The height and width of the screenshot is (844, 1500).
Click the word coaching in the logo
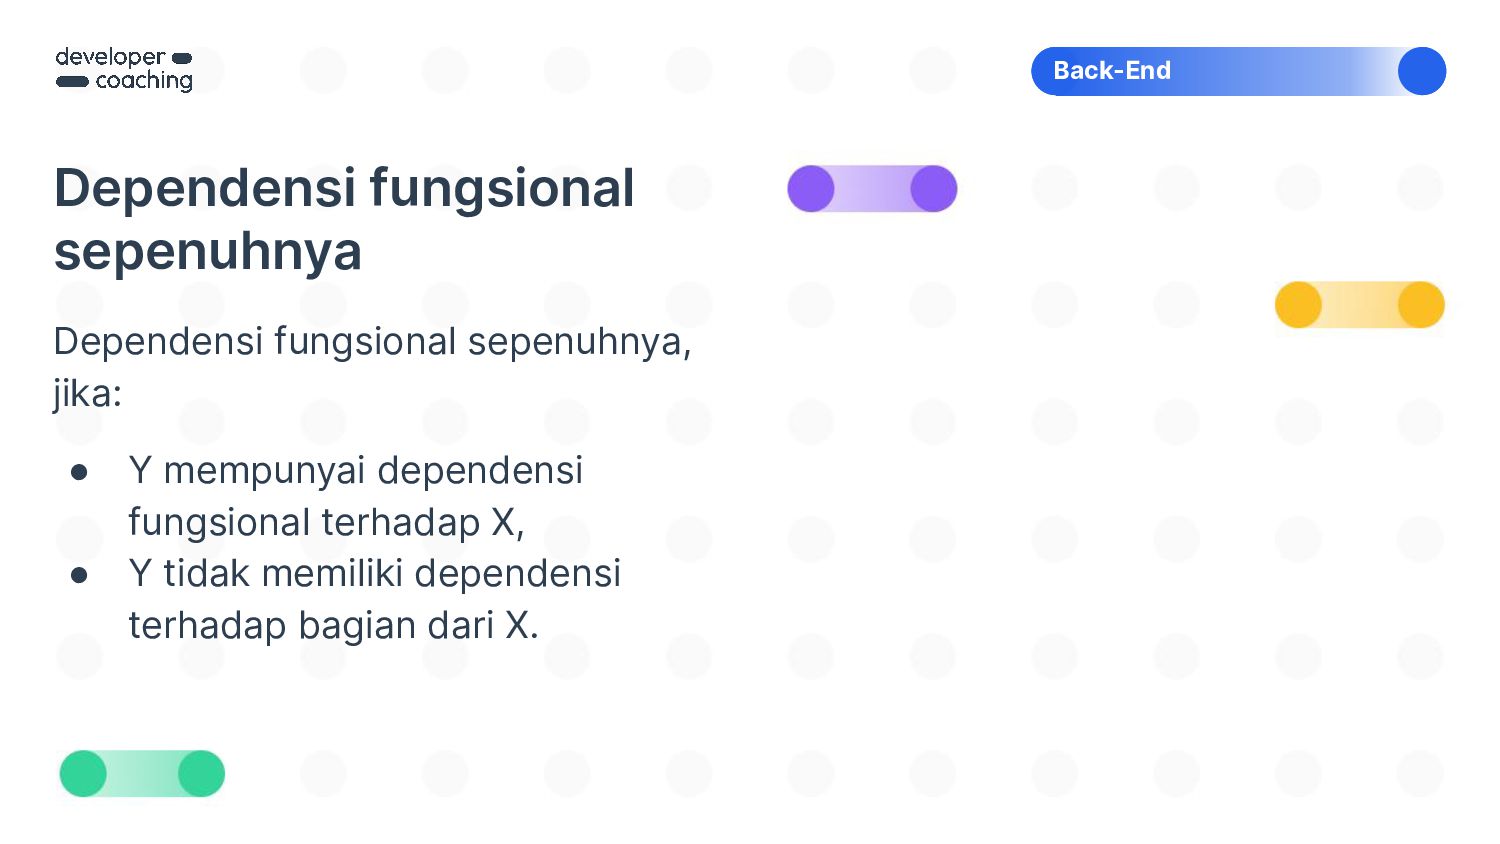coord(144,81)
